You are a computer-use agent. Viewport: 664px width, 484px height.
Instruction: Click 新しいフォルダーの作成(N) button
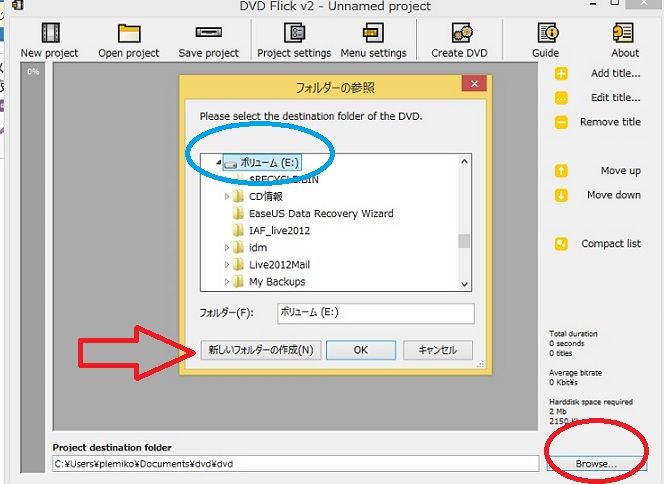pyautogui.click(x=261, y=350)
